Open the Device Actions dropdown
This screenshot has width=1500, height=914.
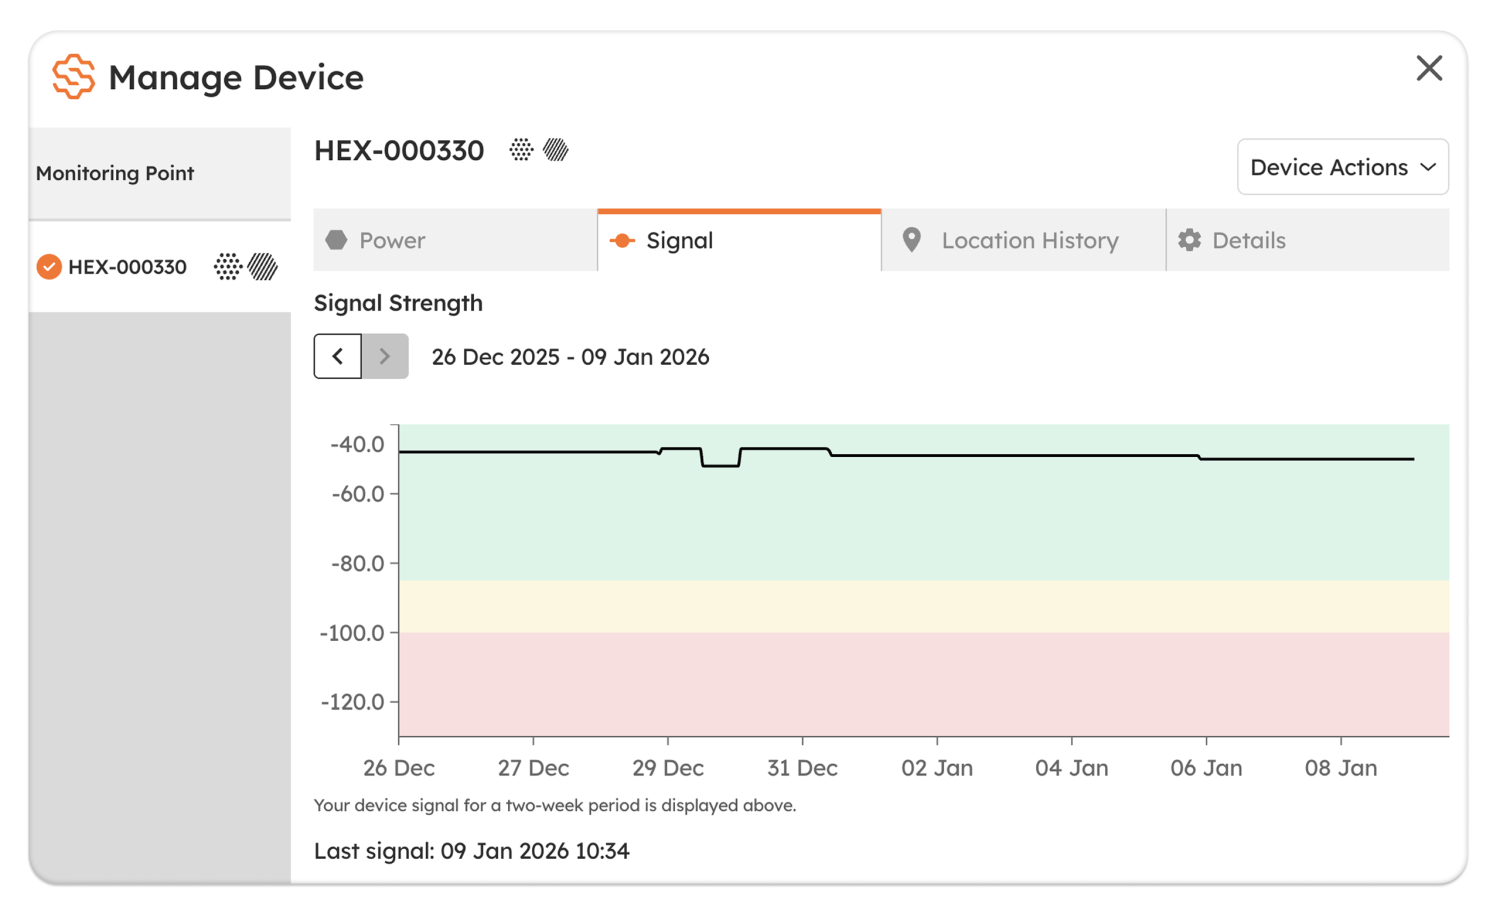tap(1343, 167)
